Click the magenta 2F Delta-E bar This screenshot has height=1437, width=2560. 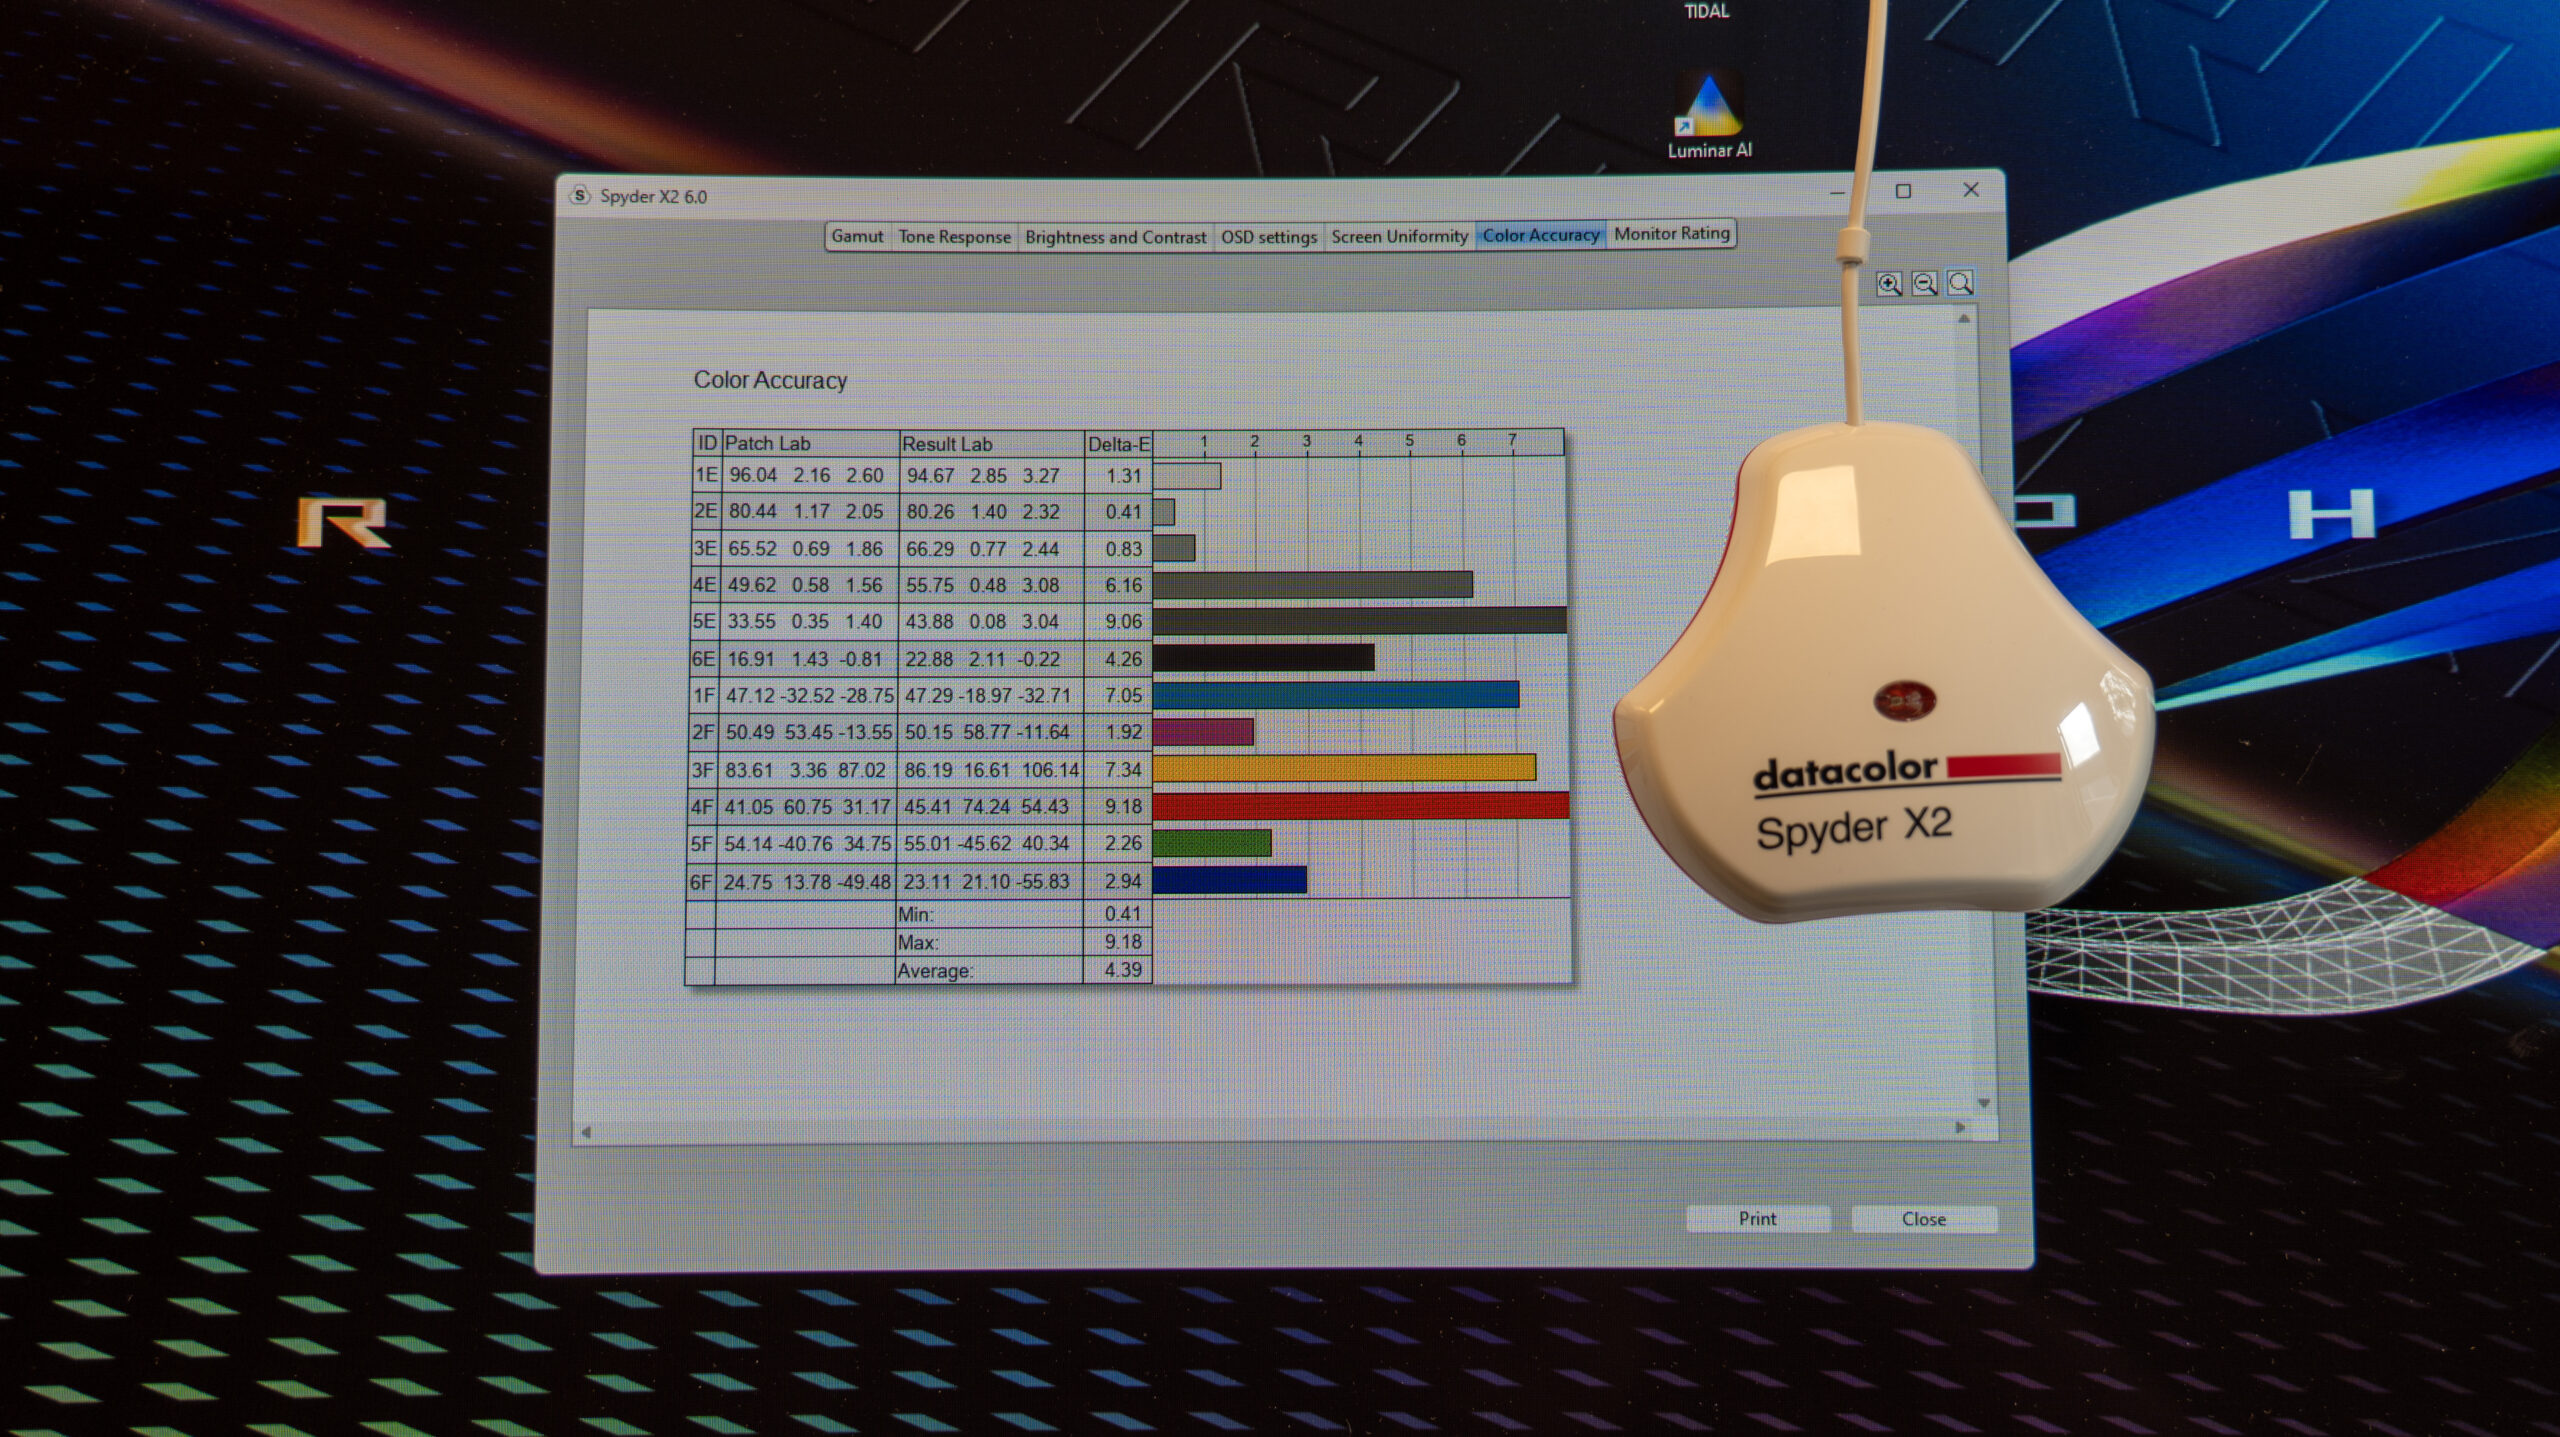point(1203,732)
